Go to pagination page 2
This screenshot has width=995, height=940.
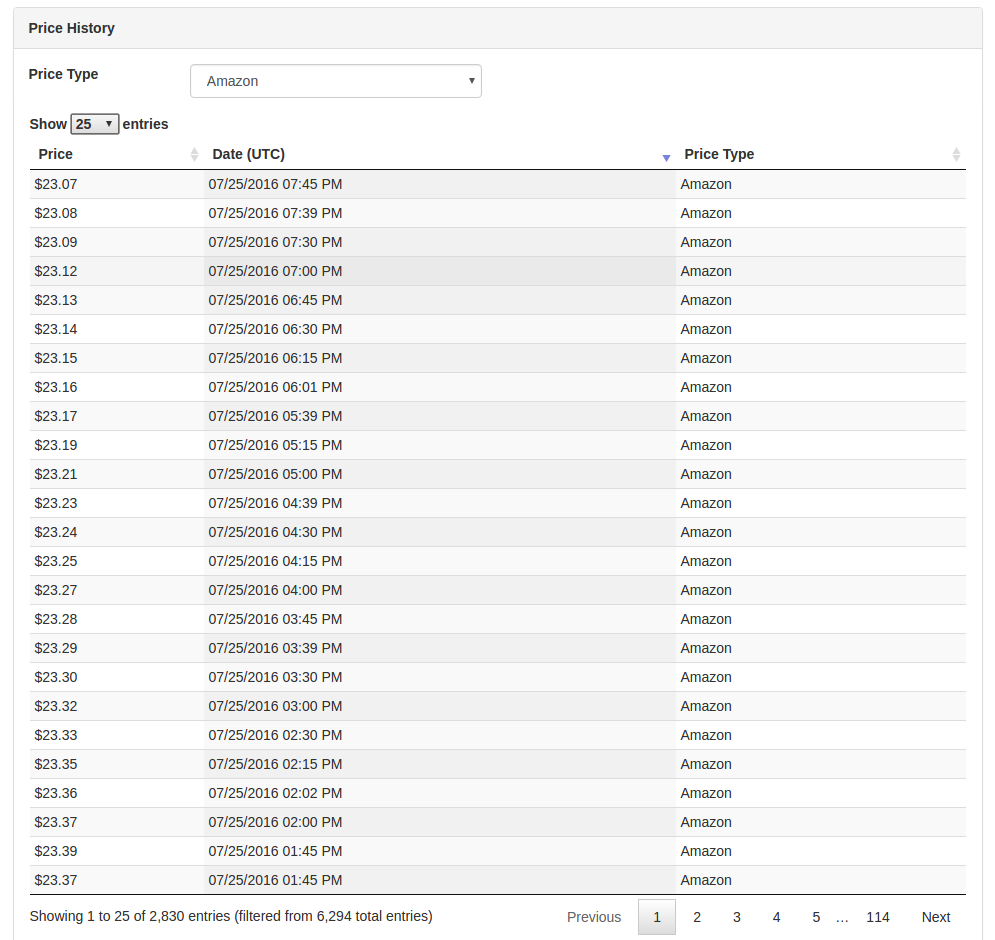697,917
